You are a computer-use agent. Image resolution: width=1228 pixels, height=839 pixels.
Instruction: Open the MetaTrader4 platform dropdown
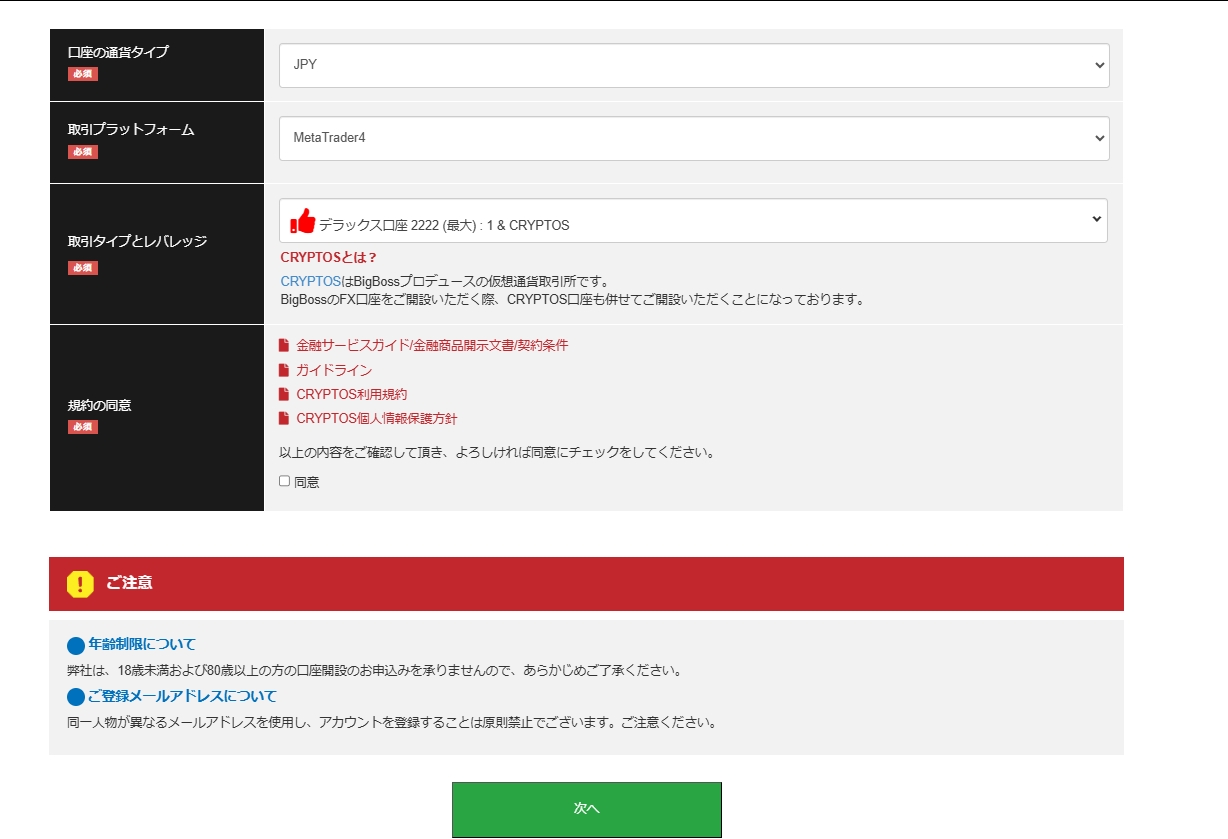click(694, 138)
